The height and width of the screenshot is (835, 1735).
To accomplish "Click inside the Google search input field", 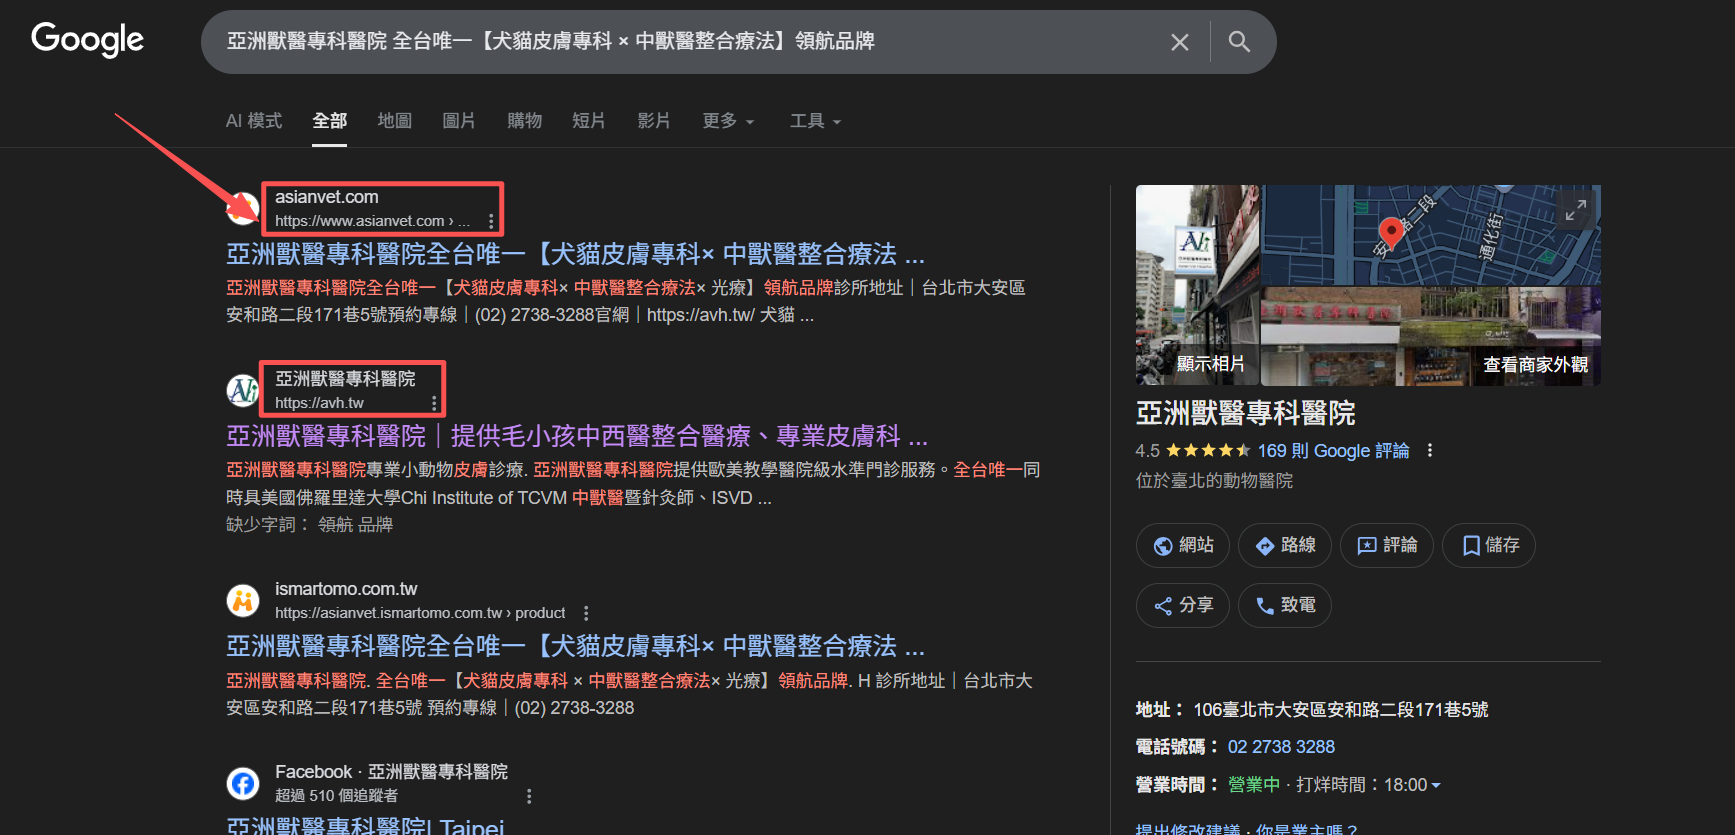I will [680, 42].
